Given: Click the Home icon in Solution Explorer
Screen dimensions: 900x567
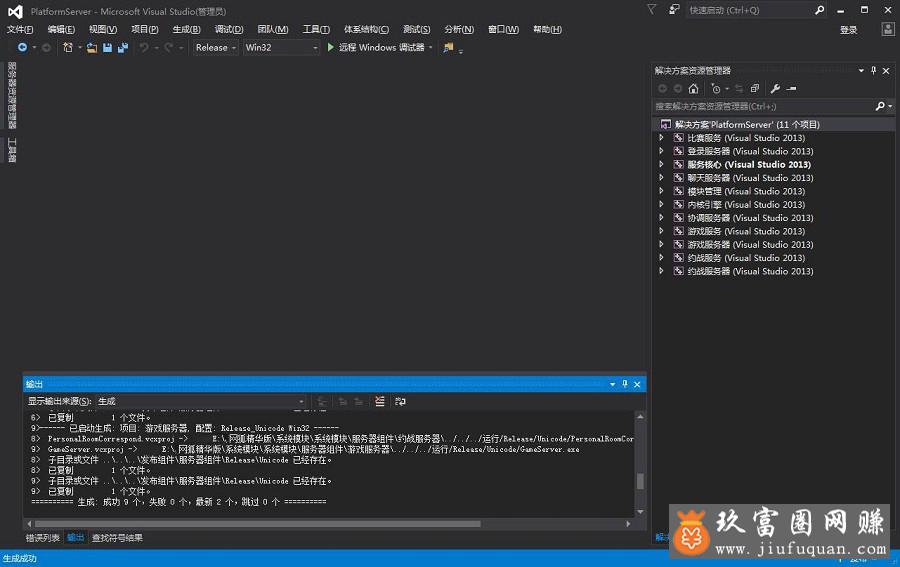Looking at the screenshot, I should coord(693,88).
